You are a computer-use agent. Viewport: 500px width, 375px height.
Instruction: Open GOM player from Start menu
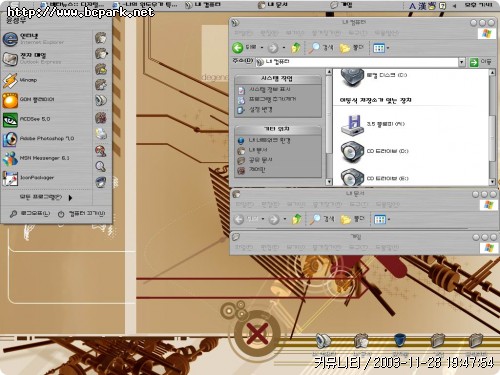(x=46, y=100)
